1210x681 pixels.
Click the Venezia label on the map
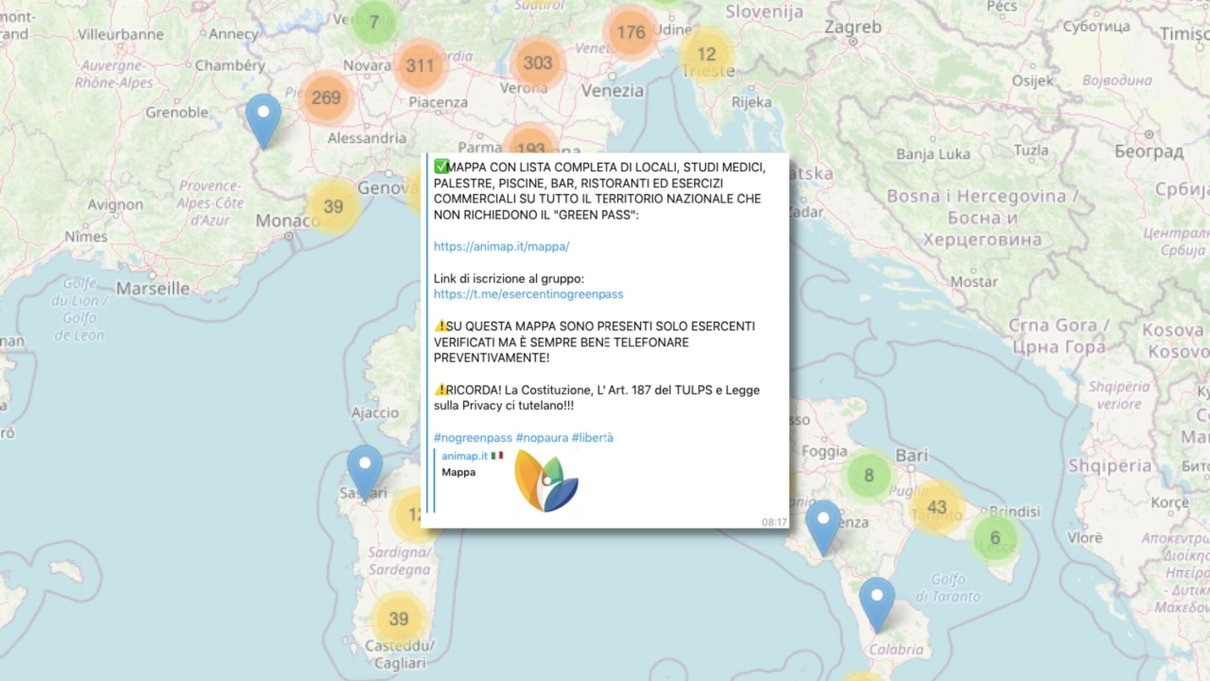[612, 90]
